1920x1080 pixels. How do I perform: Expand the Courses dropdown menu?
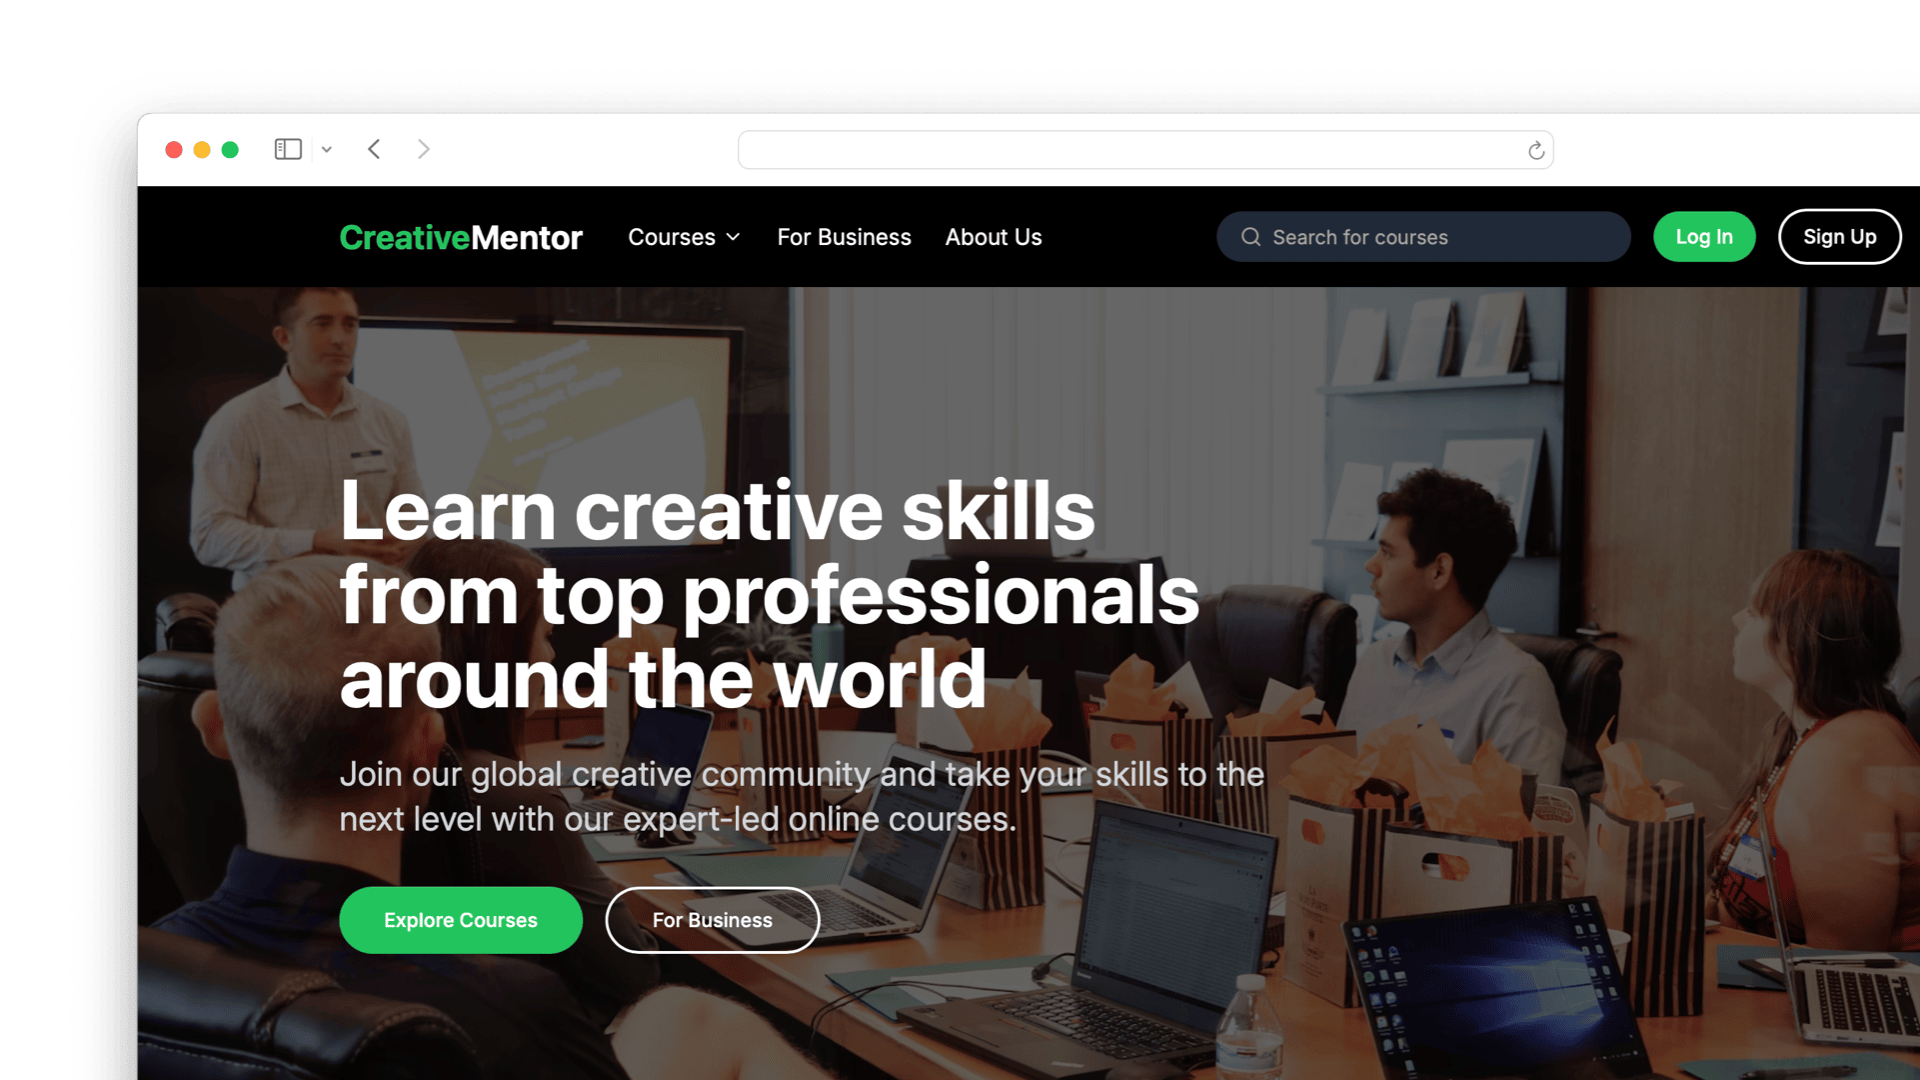[x=684, y=237]
